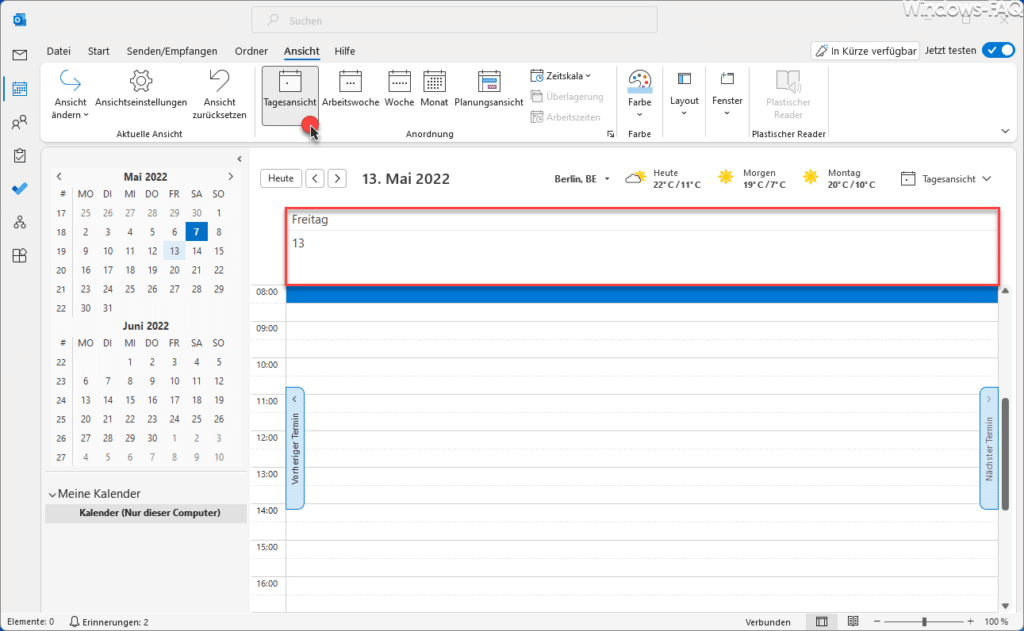The height and width of the screenshot is (631, 1024).
Task: Select May 13 in mini calendar
Action: pyautogui.click(x=174, y=251)
